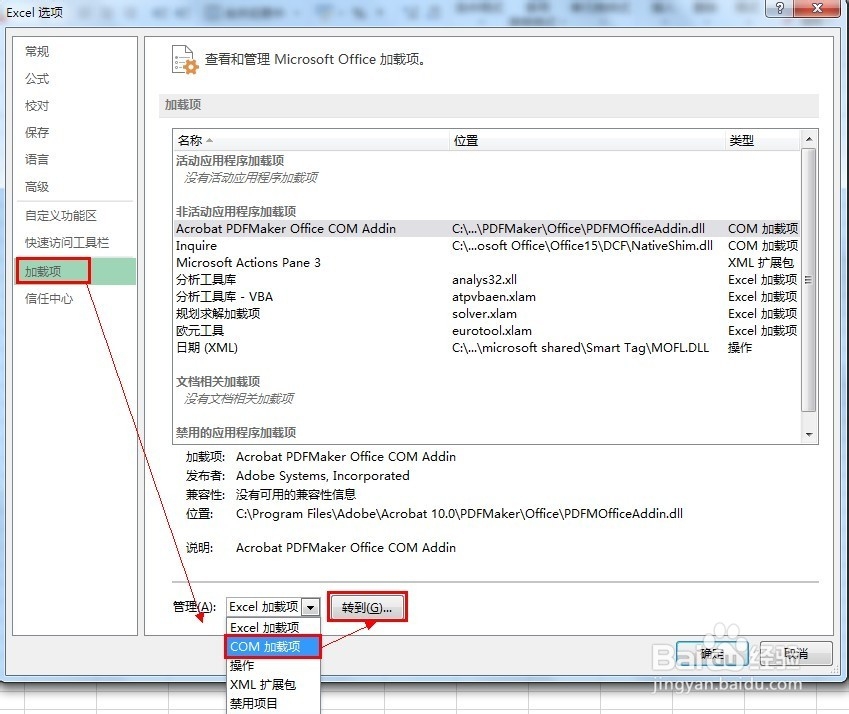Sort by the 位置 column header
The height and width of the screenshot is (714, 849).
click(587, 141)
